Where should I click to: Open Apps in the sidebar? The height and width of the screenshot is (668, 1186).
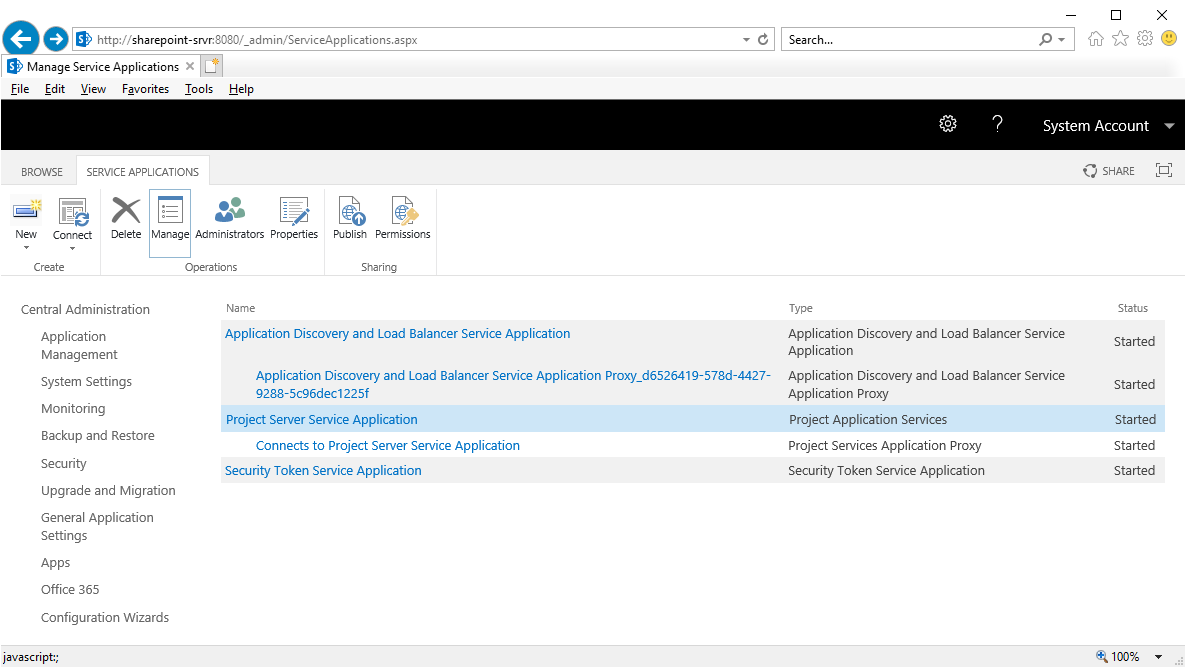55,563
